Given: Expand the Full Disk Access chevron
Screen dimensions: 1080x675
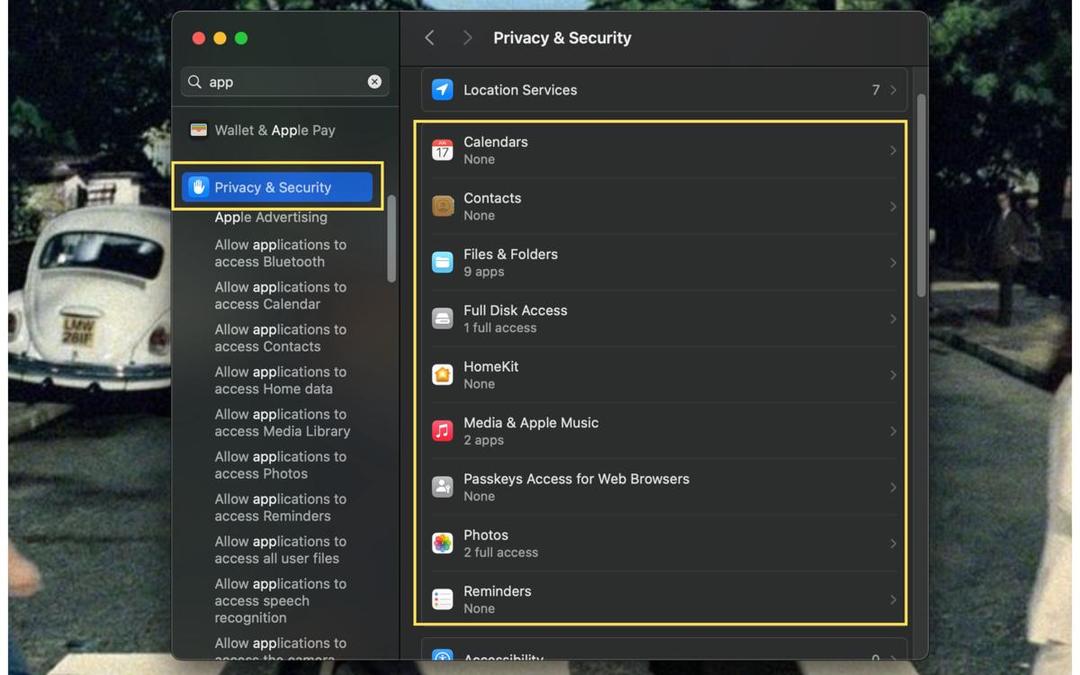Looking at the screenshot, I should (x=893, y=319).
